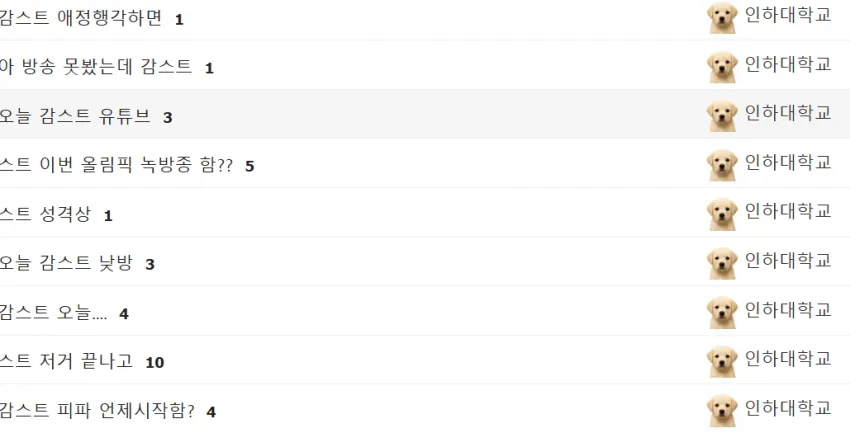Open the post '아 방송 못봤는데 감스트'
Viewport: 850px width, 433px height.
tap(96, 67)
